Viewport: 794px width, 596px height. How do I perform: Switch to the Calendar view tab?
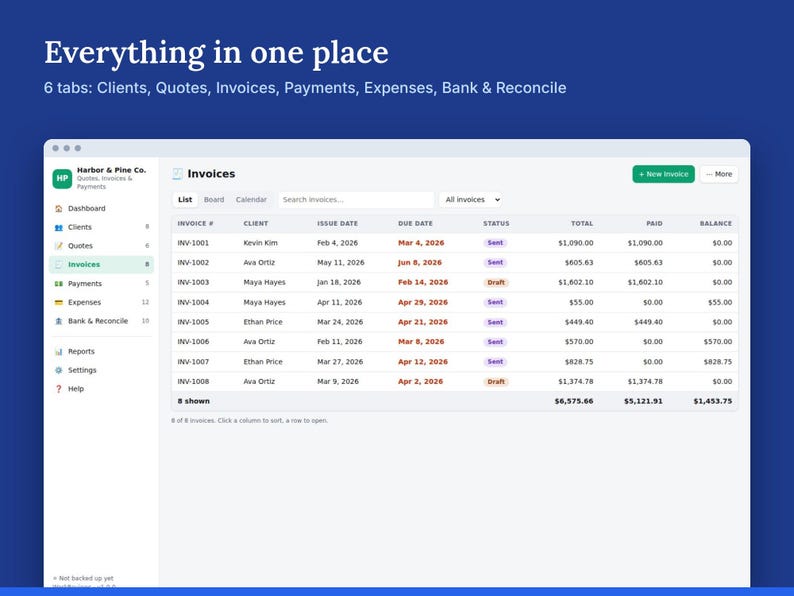click(251, 200)
